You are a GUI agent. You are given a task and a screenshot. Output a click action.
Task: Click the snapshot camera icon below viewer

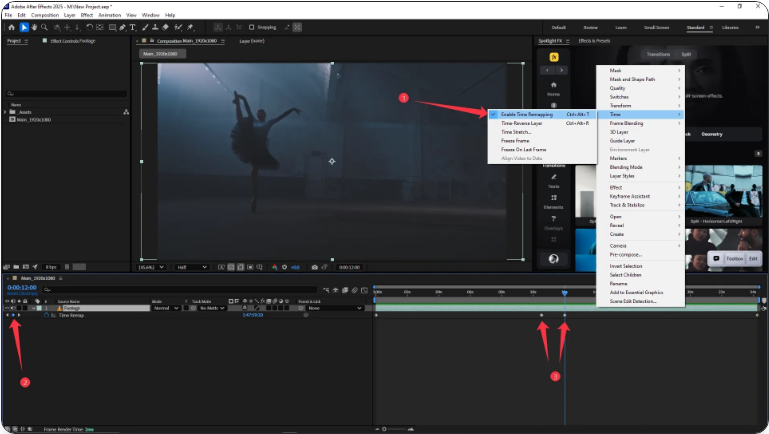pos(315,267)
